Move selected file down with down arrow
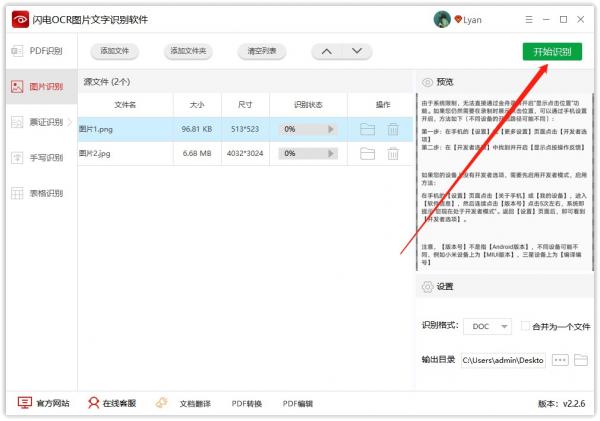This screenshot has width=600, height=421. coord(357,51)
